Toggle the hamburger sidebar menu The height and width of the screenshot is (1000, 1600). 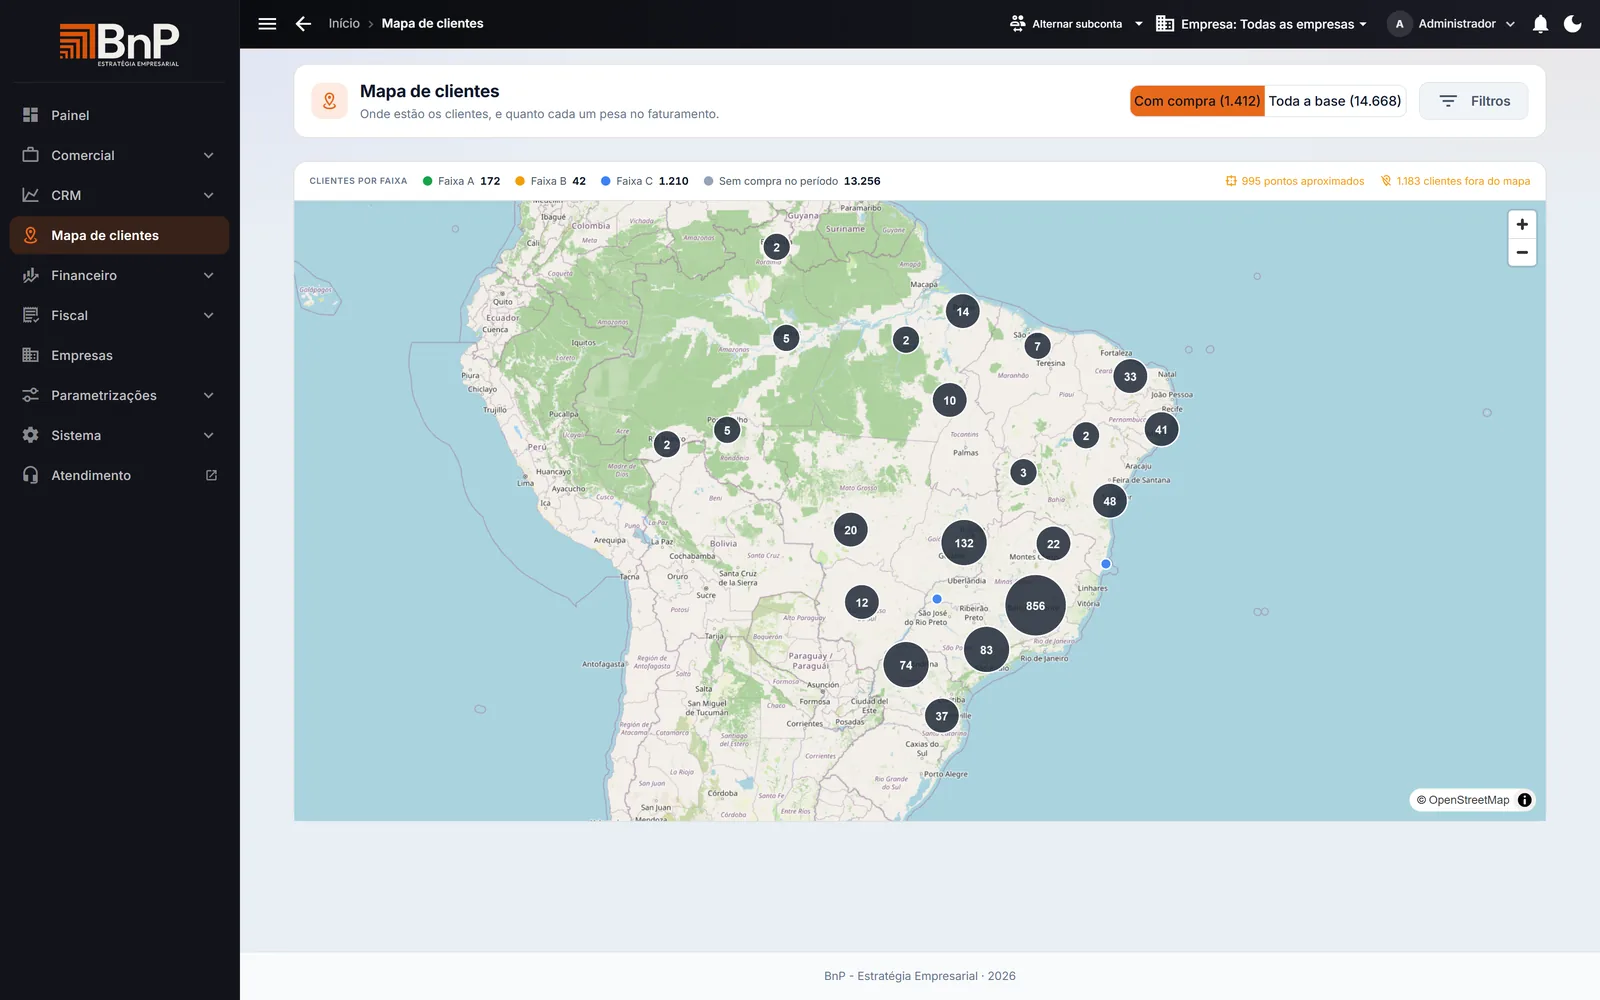267,24
